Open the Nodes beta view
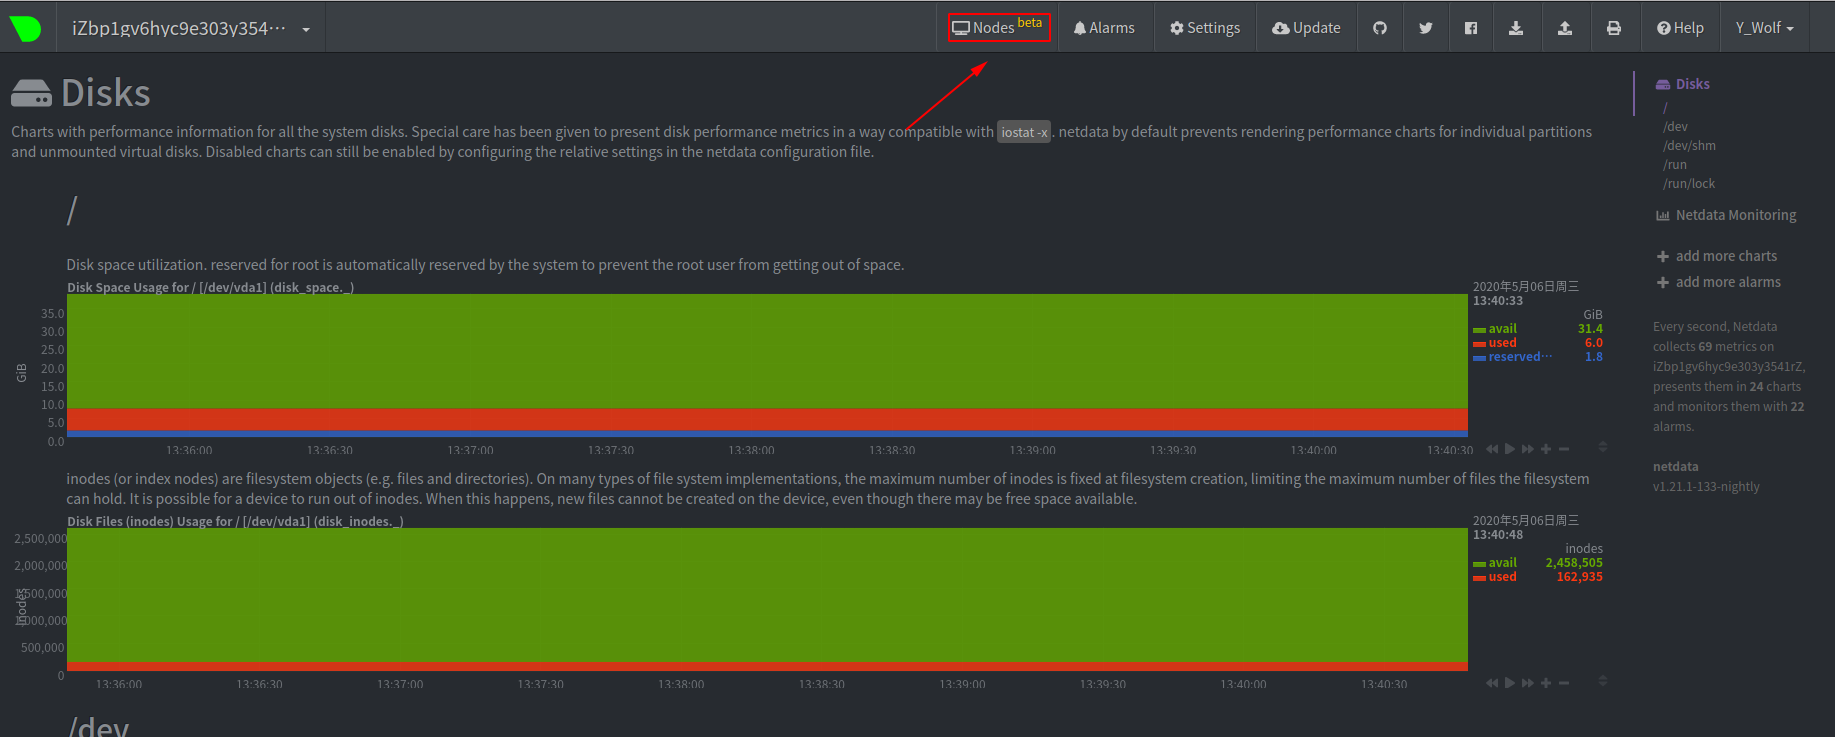 coord(999,27)
